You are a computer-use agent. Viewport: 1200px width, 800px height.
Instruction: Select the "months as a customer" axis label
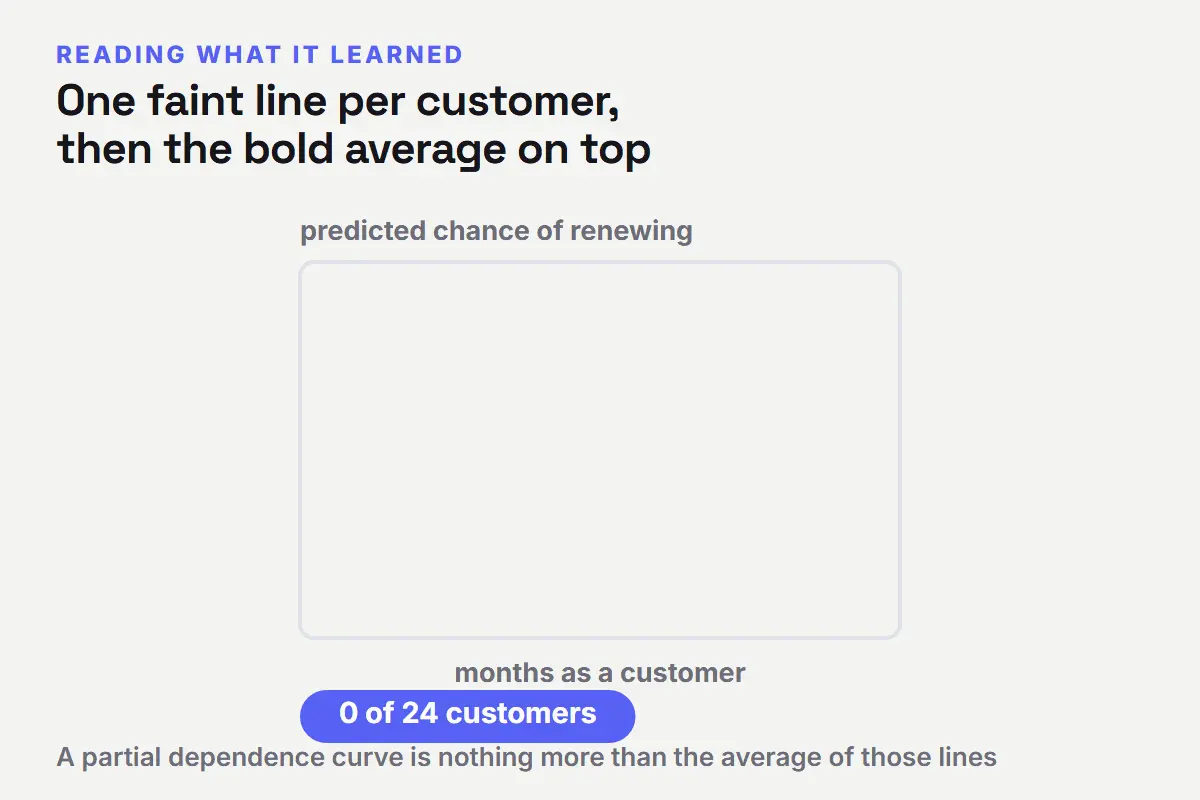[600, 672]
